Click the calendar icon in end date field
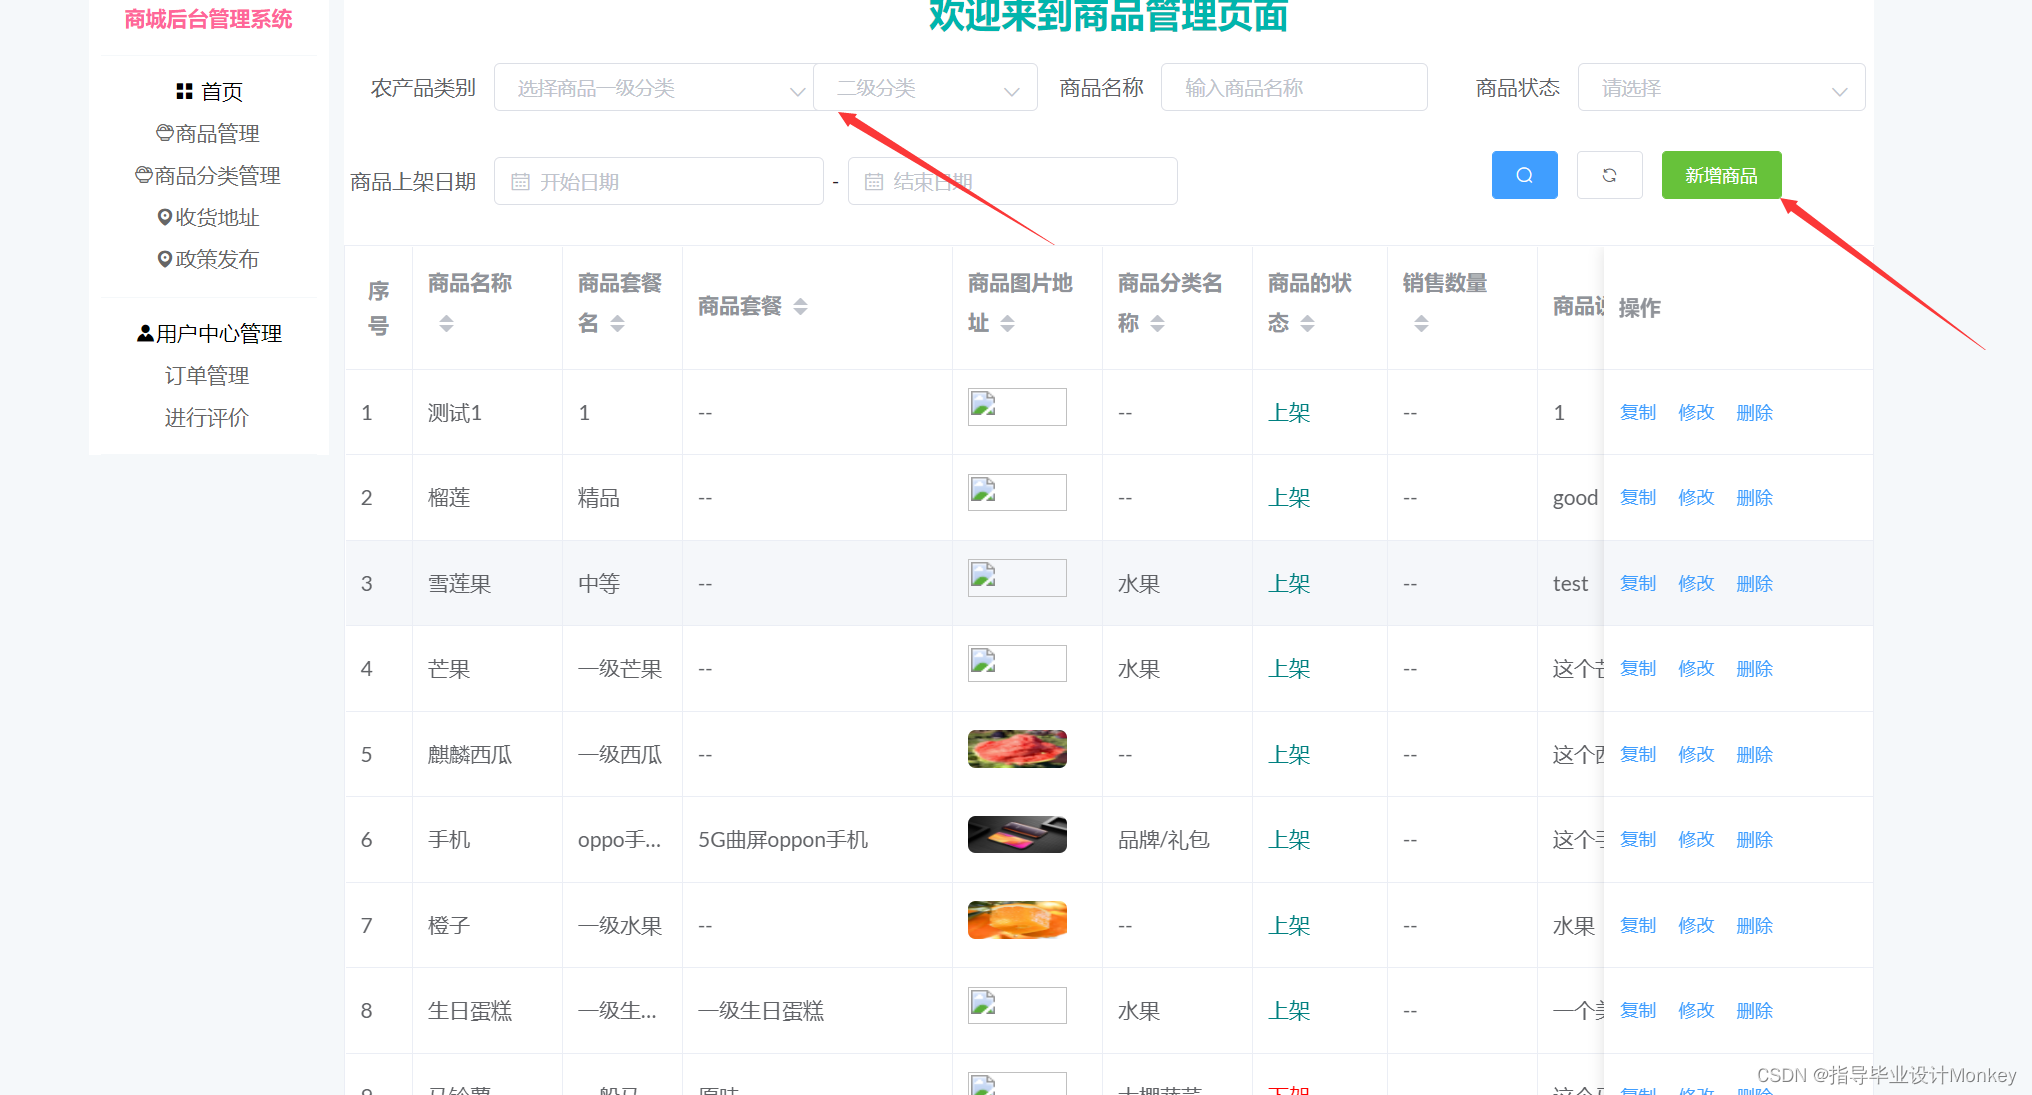The image size is (2032, 1095). (874, 182)
